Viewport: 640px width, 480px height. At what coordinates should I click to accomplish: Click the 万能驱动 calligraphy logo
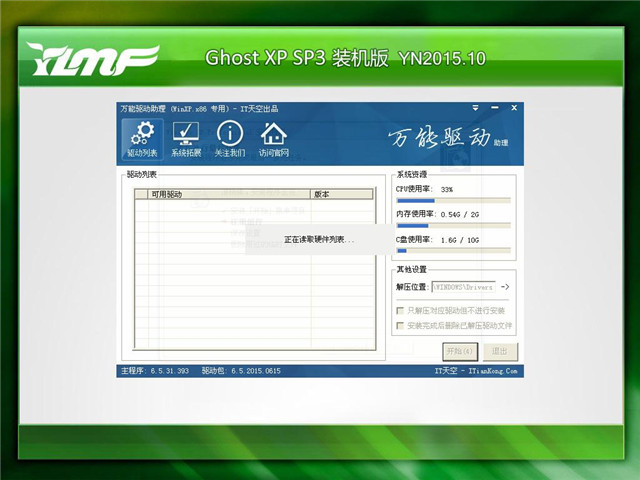[439, 138]
